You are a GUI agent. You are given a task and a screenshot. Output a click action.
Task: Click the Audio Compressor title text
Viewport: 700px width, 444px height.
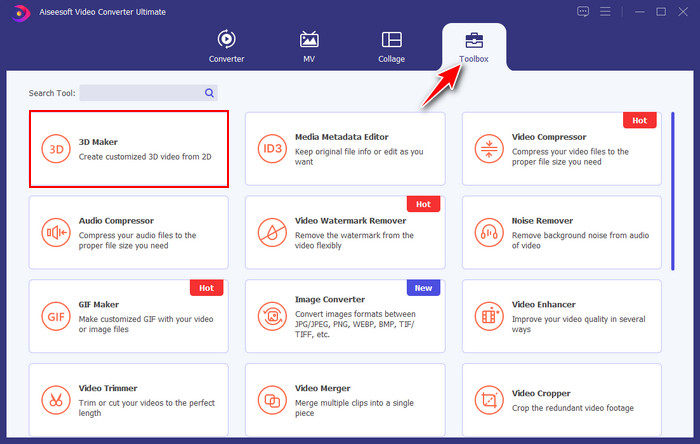pos(116,220)
